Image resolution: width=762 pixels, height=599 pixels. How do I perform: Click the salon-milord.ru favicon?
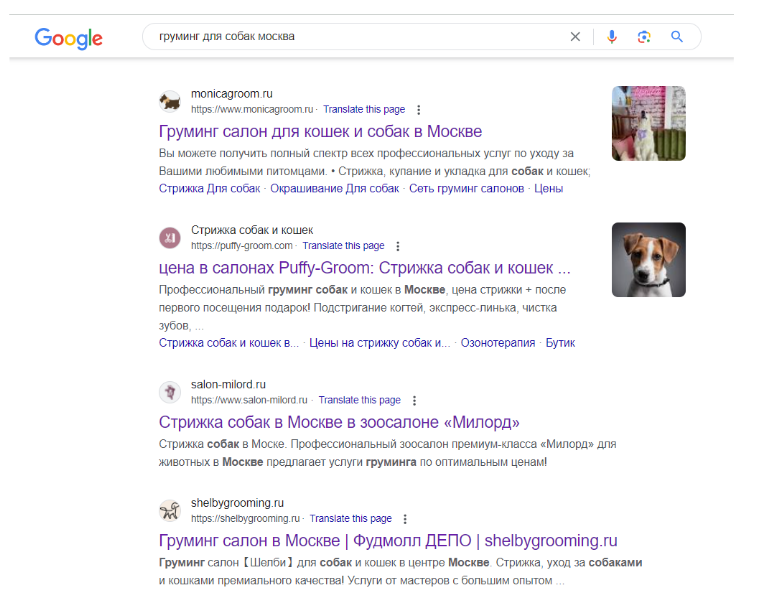coord(170,392)
